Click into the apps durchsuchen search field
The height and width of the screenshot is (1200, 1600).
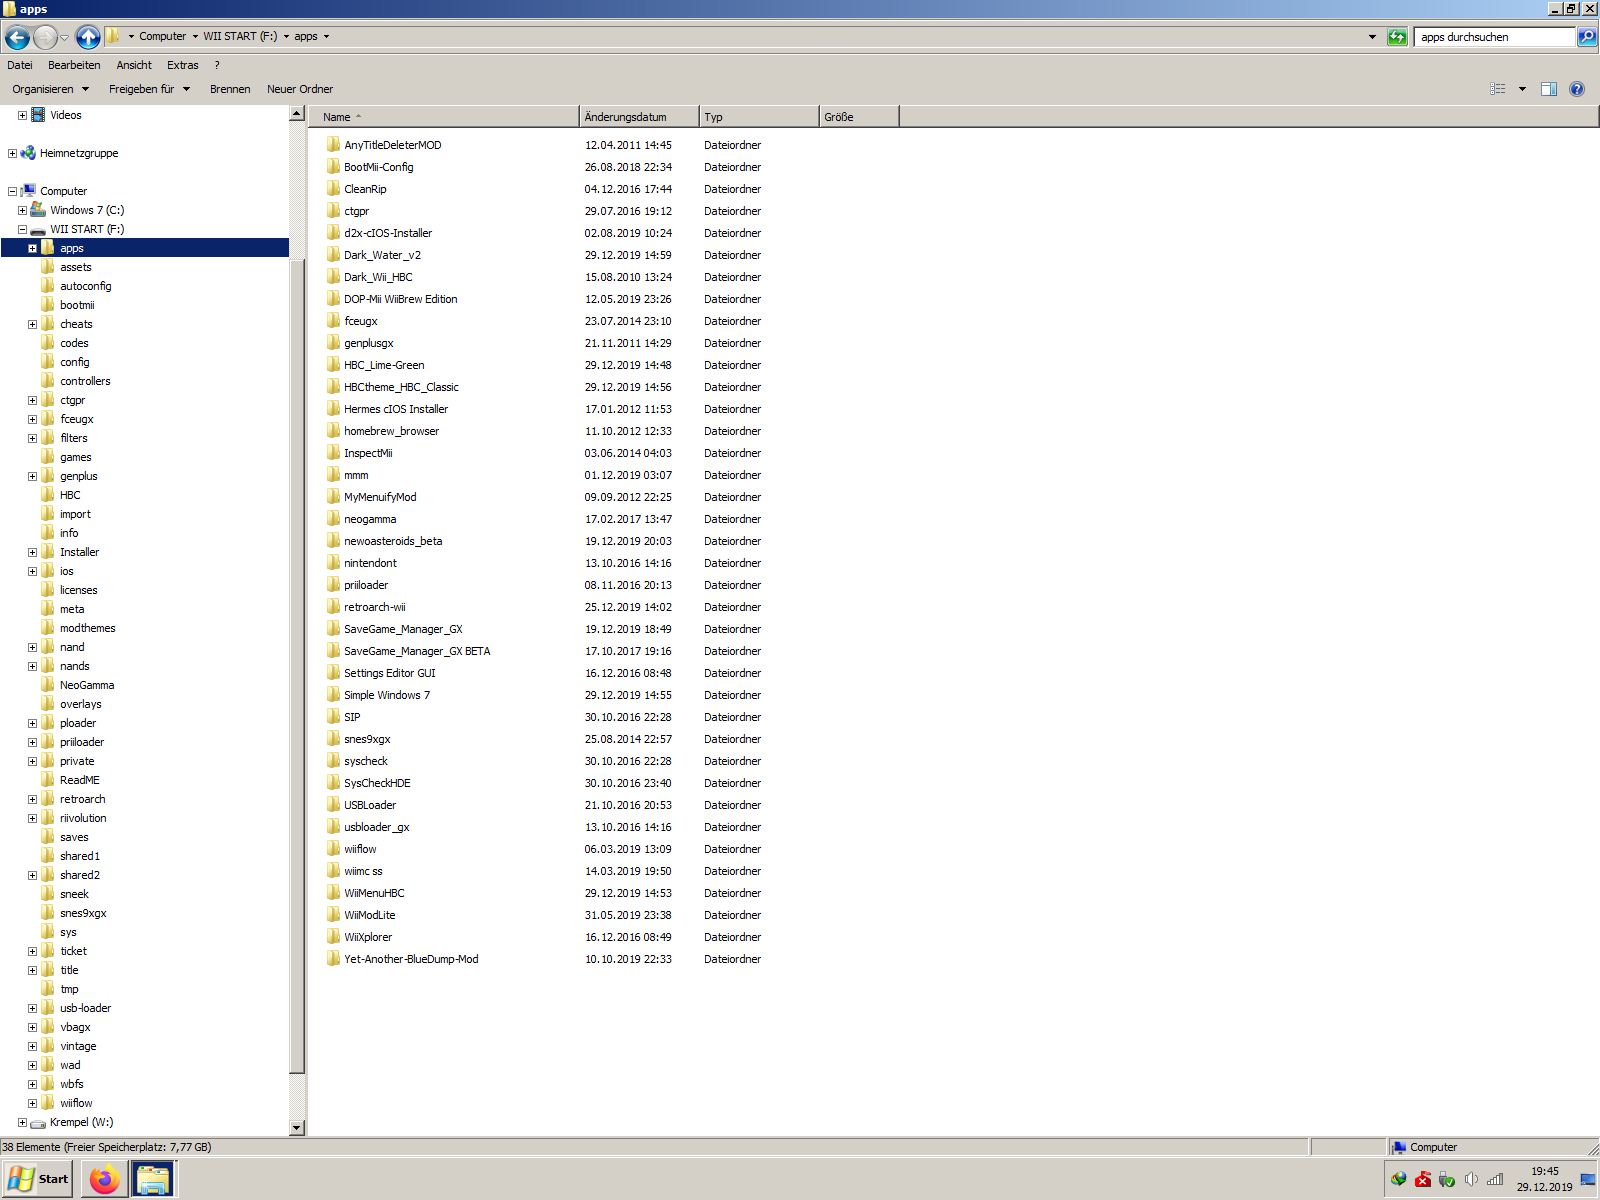(x=1494, y=37)
